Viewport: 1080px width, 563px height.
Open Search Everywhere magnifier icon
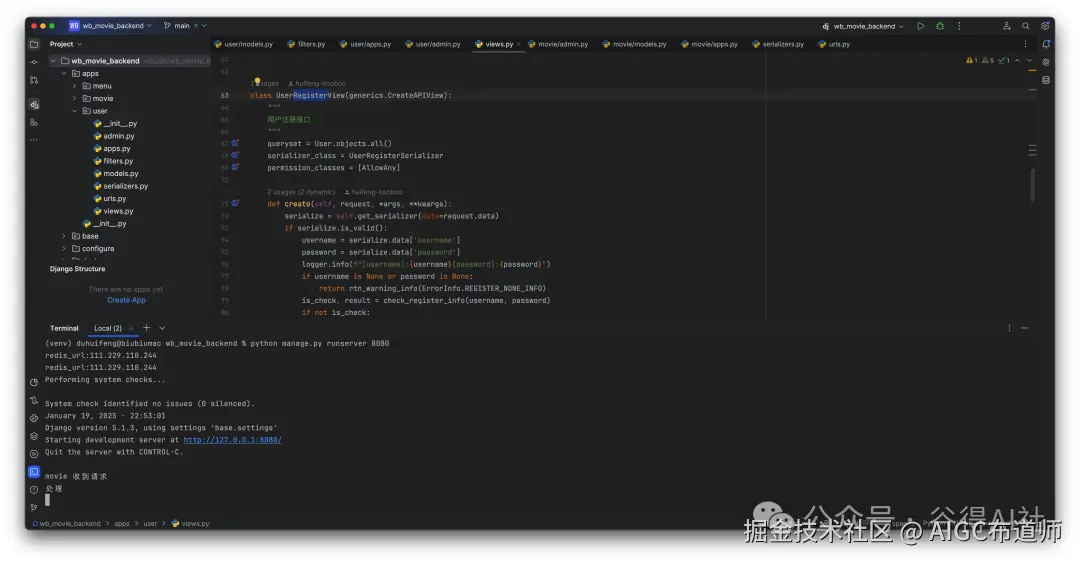(1026, 26)
